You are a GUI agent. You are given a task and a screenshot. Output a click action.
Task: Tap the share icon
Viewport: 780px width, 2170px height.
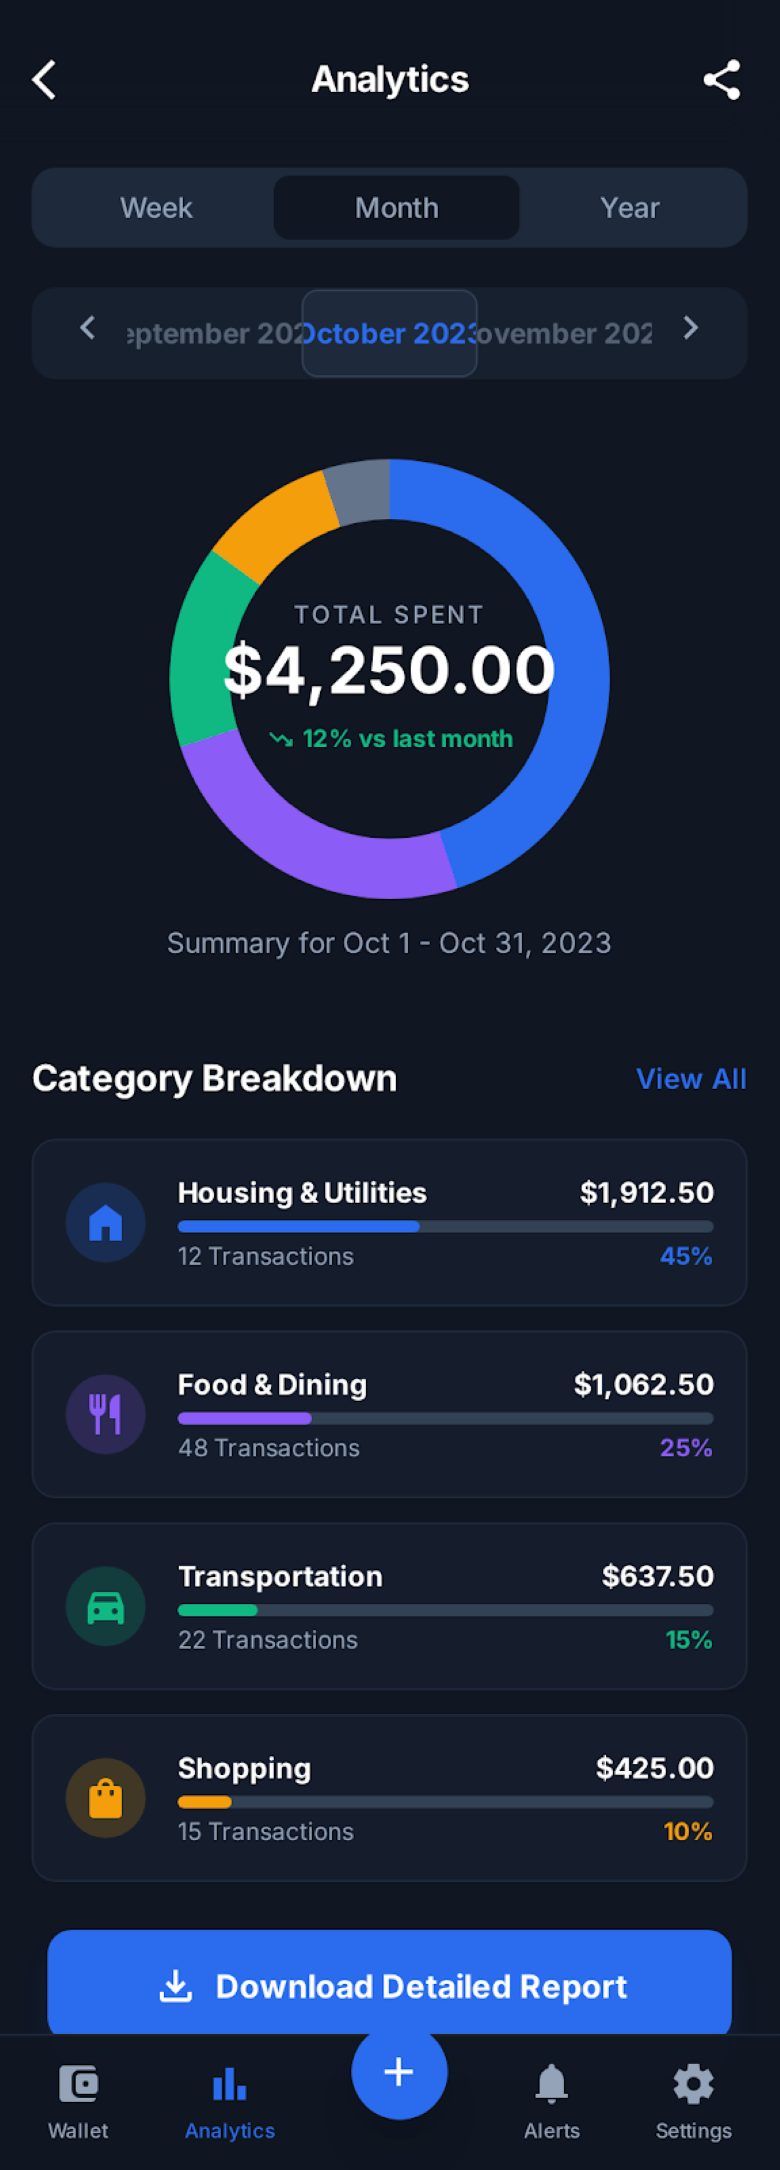click(721, 80)
